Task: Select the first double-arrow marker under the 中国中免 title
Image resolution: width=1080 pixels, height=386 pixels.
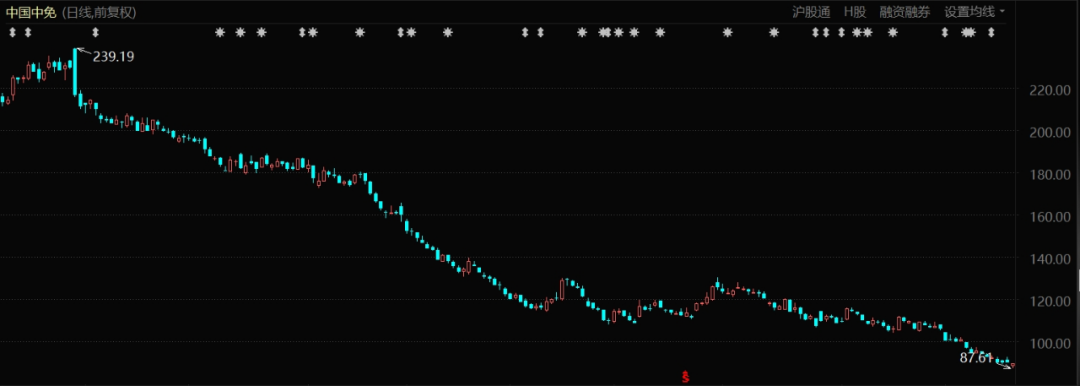Action: 12,32
